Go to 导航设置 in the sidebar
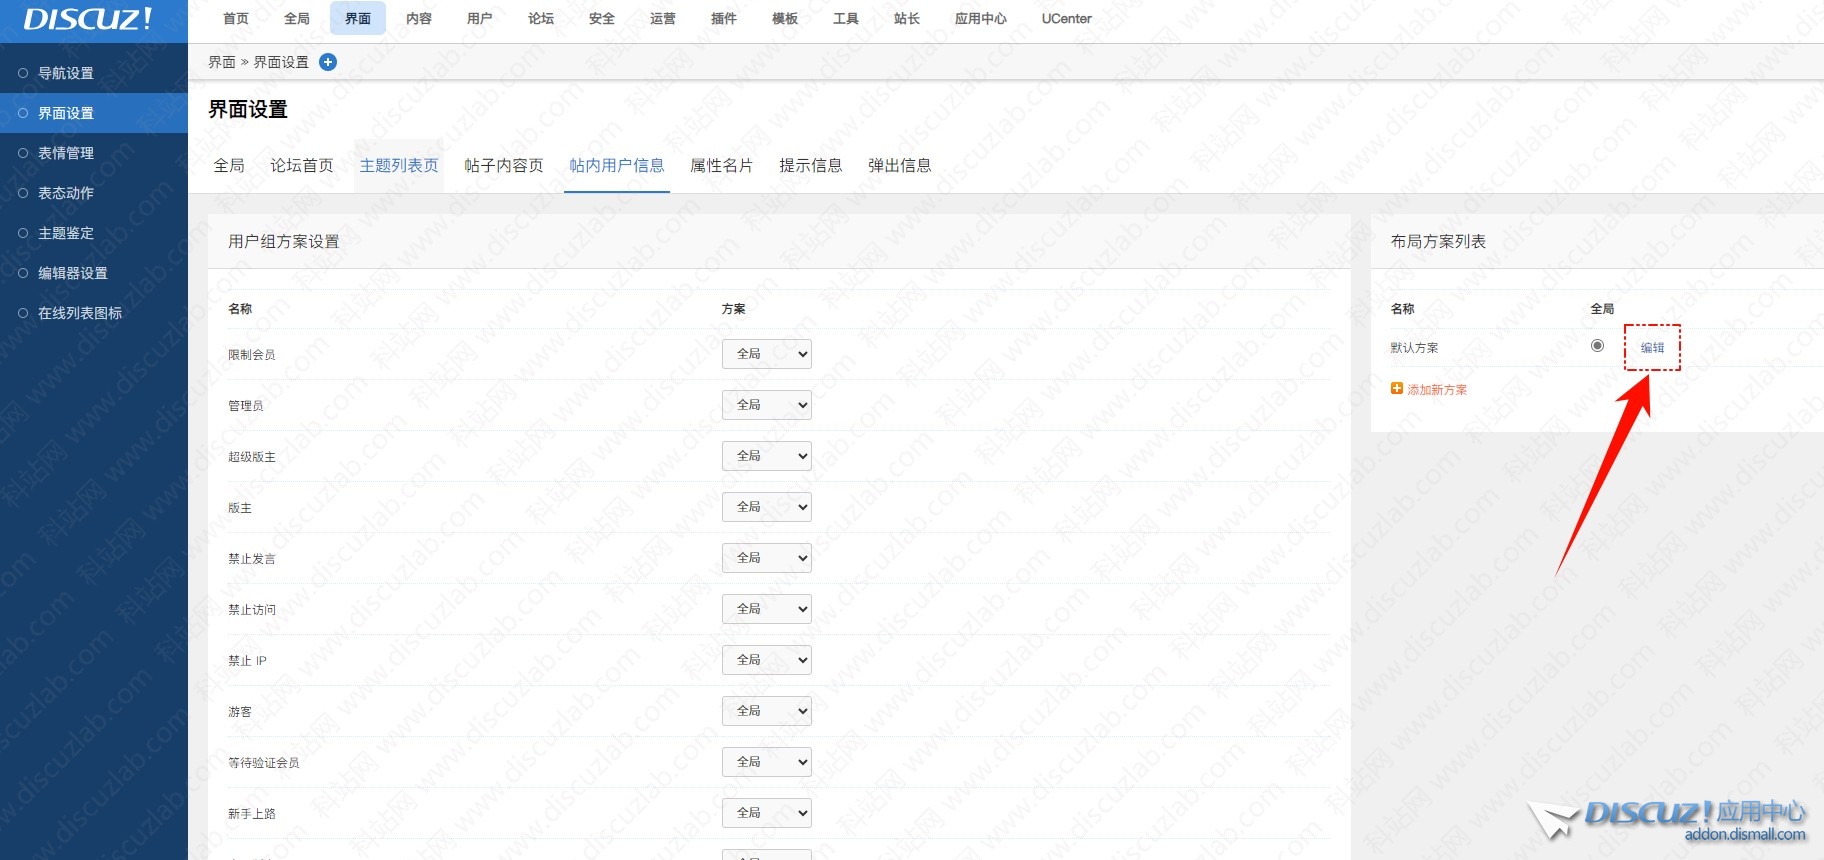 pyautogui.click(x=66, y=73)
